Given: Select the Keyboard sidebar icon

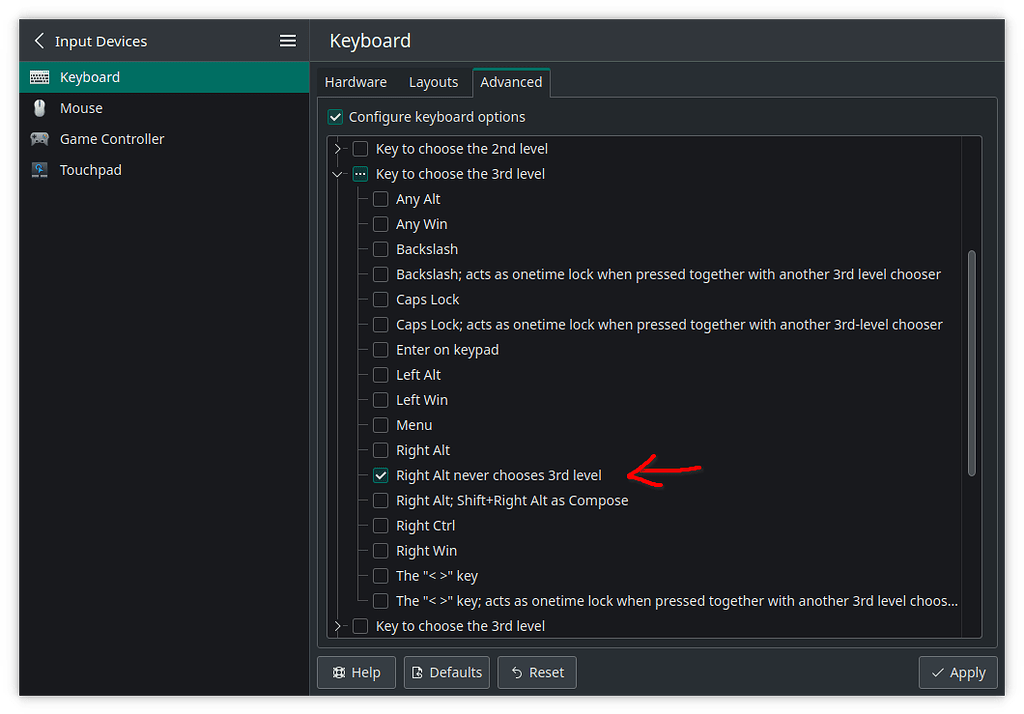Looking at the screenshot, I should (x=40, y=76).
